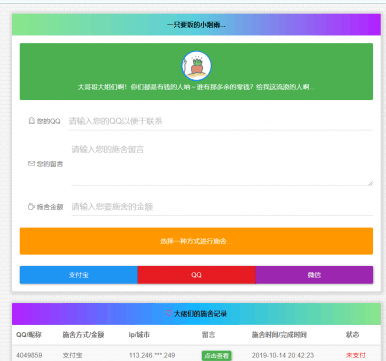Click the ip/城市 column header

tap(139, 335)
